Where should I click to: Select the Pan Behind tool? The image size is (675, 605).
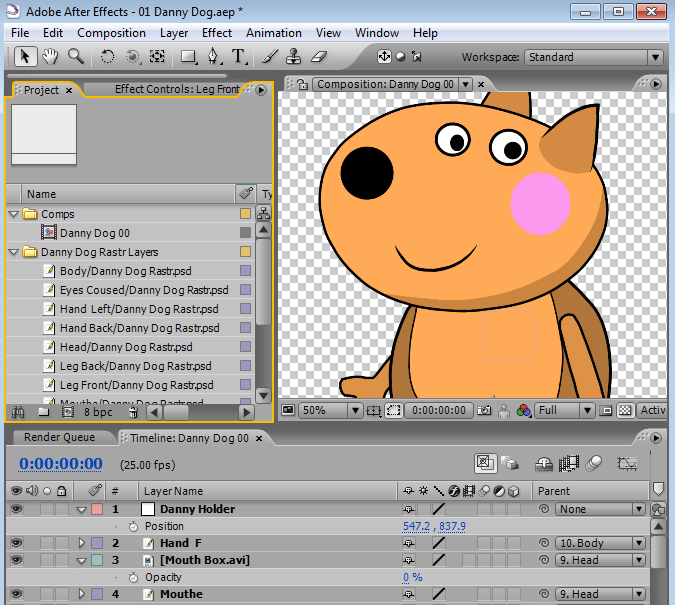point(157,56)
